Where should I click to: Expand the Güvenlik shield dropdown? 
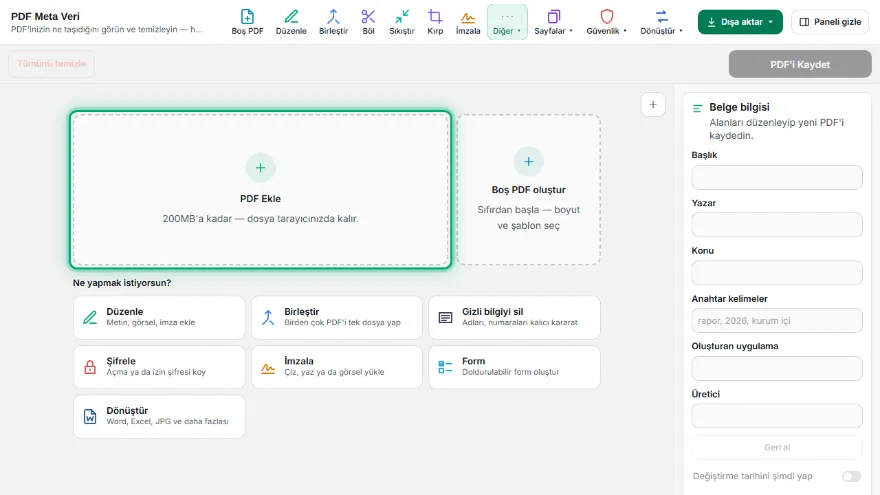(607, 22)
